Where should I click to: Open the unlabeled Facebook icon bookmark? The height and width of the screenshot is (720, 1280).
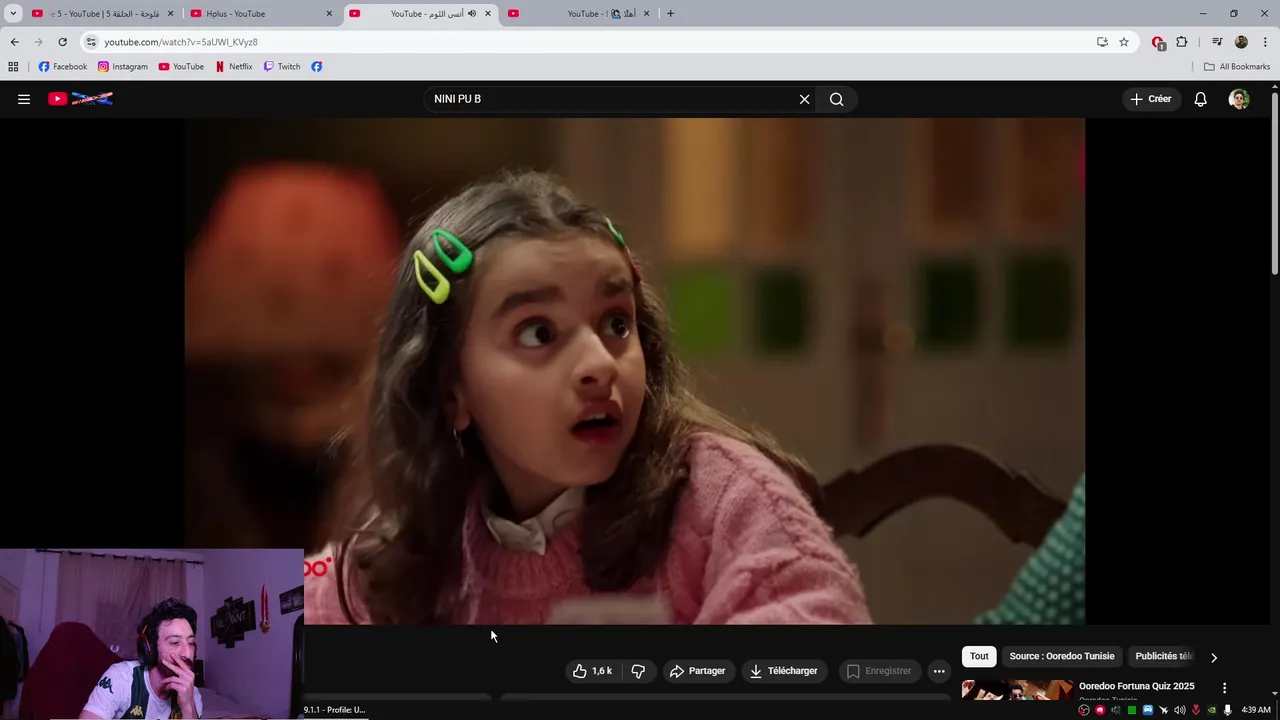point(316,67)
